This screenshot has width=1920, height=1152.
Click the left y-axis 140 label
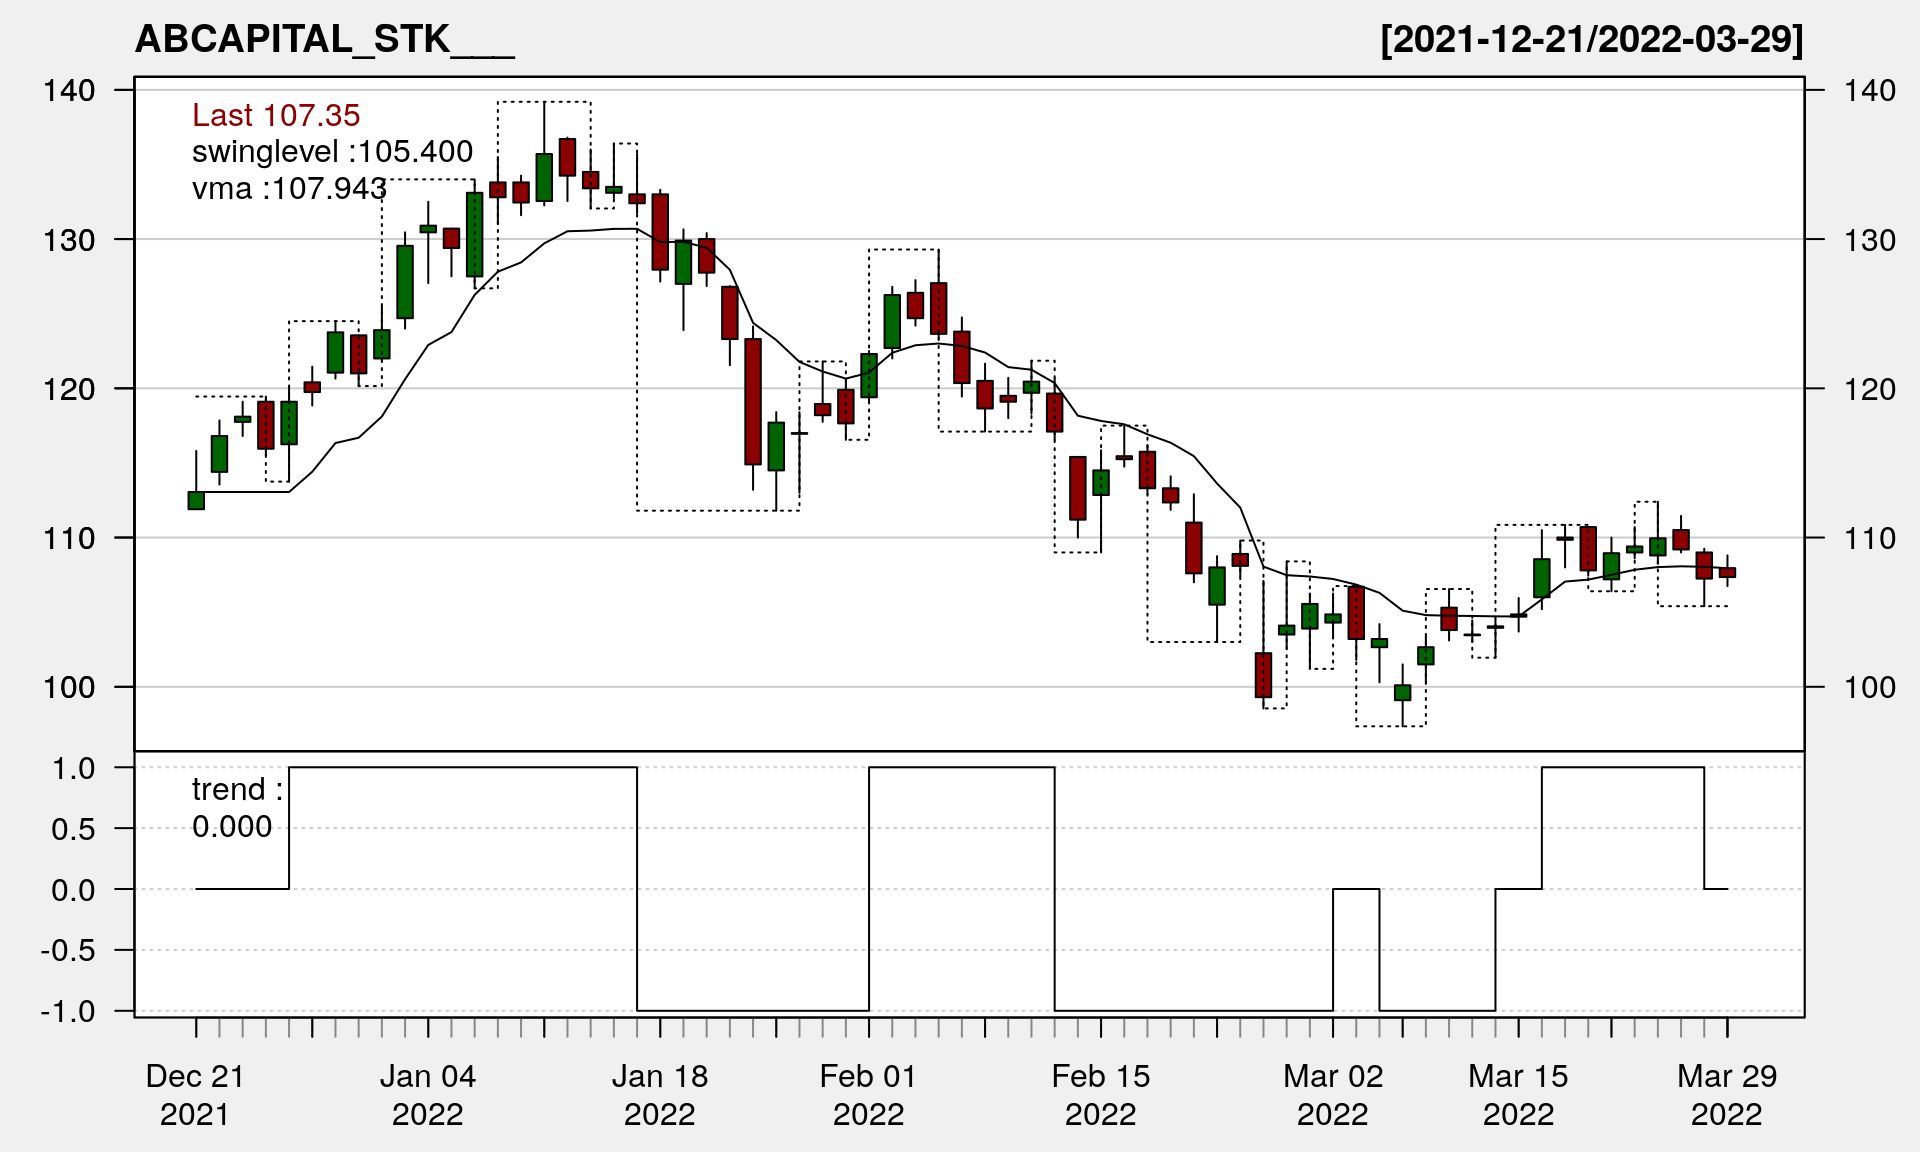pyautogui.click(x=69, y=90)
